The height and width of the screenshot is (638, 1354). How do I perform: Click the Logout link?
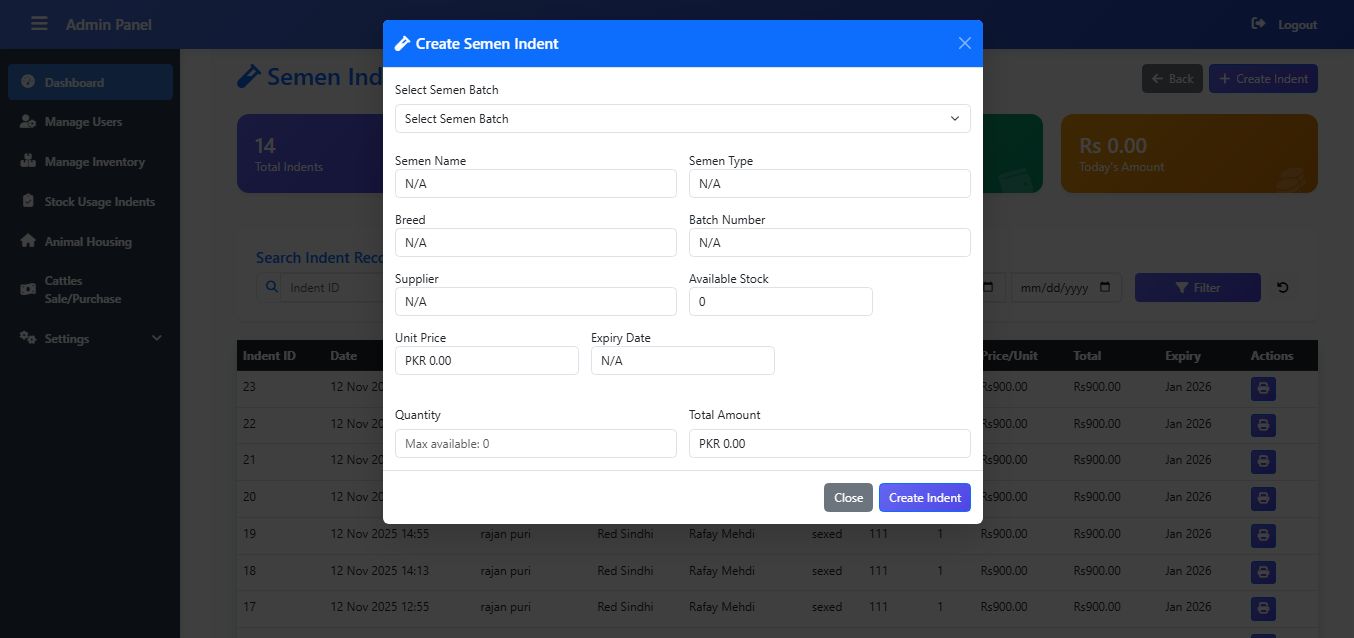(x=1285, y=24)
